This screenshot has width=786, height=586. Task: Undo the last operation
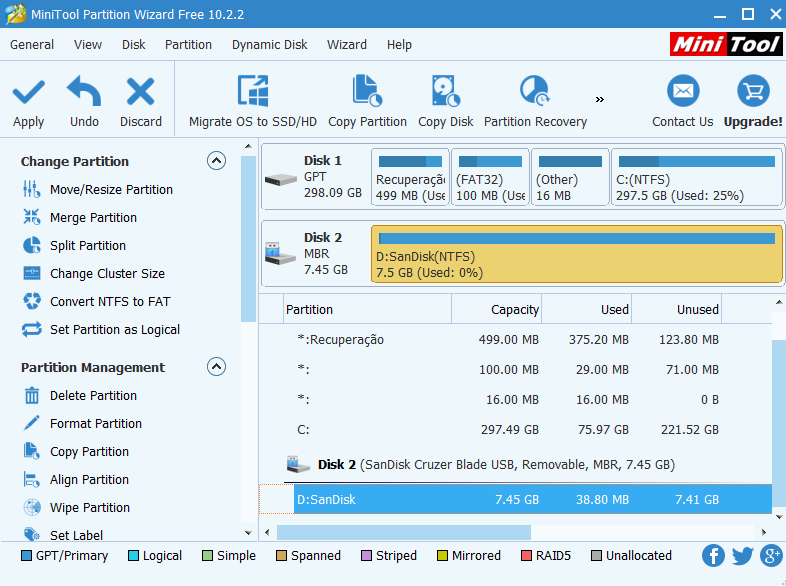[84, 102]
